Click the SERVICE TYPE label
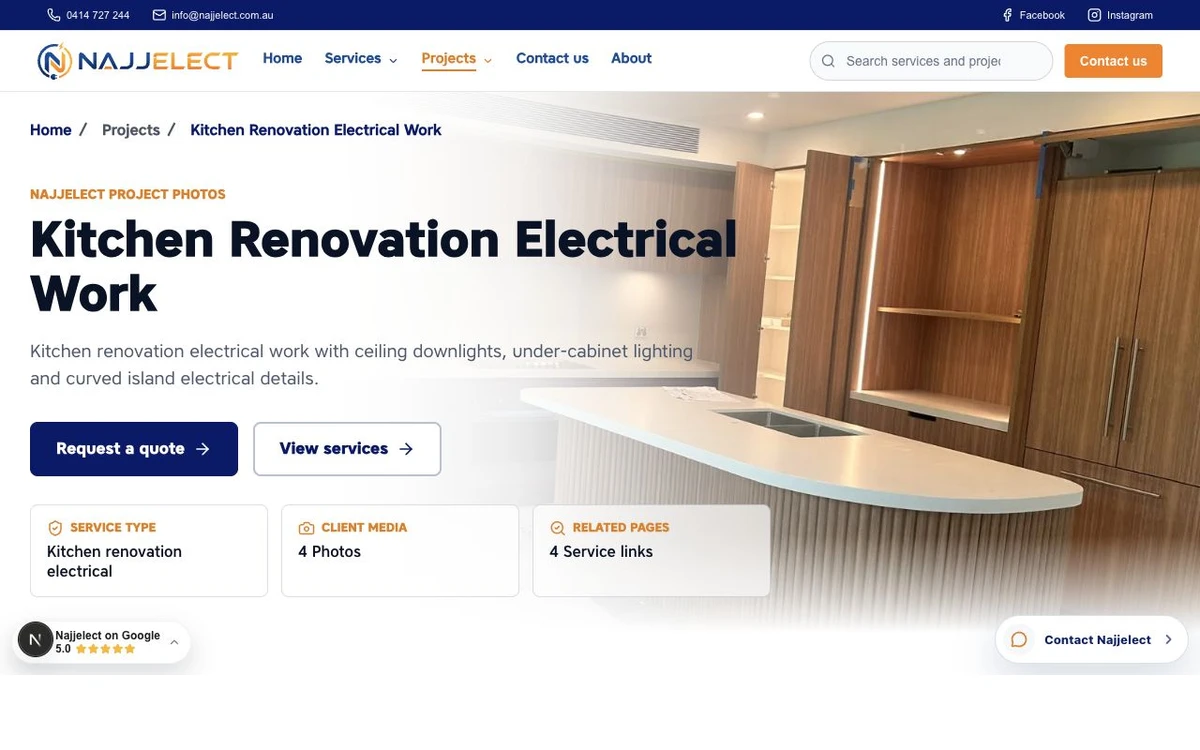 pyautogui.click(x=113, y=527)
